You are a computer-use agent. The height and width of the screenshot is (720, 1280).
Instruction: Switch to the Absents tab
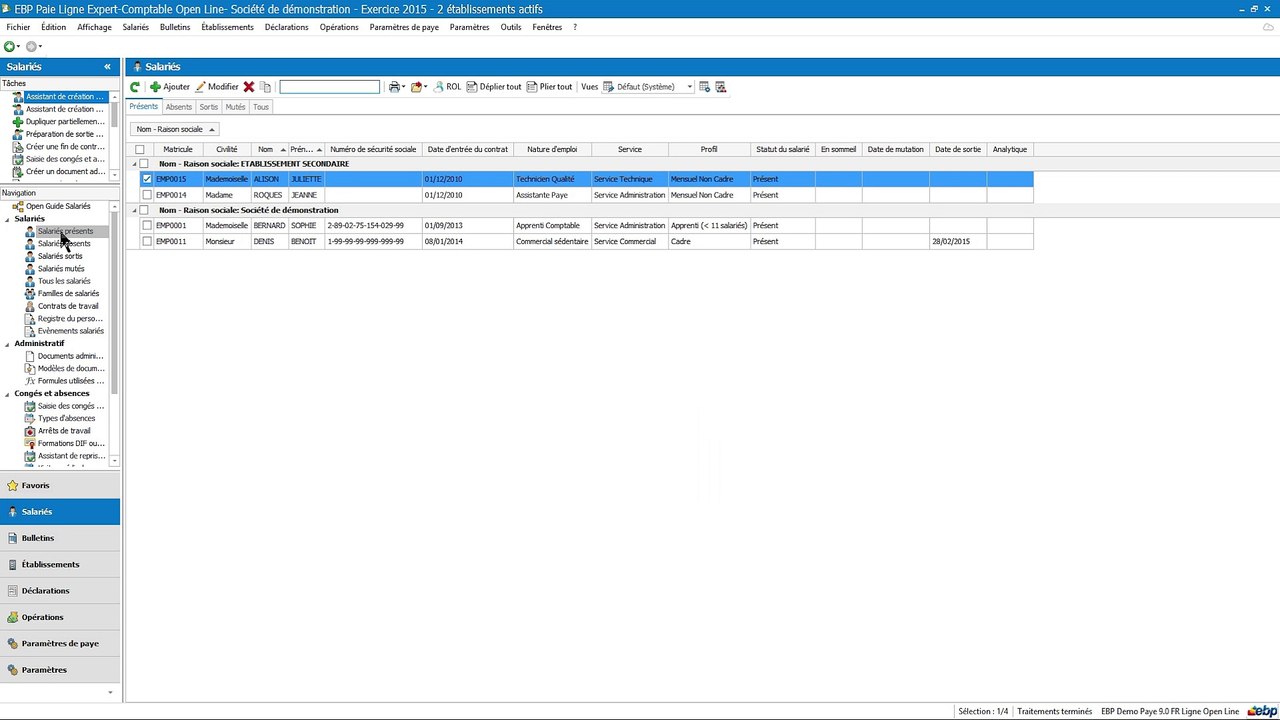coord(179,107)
